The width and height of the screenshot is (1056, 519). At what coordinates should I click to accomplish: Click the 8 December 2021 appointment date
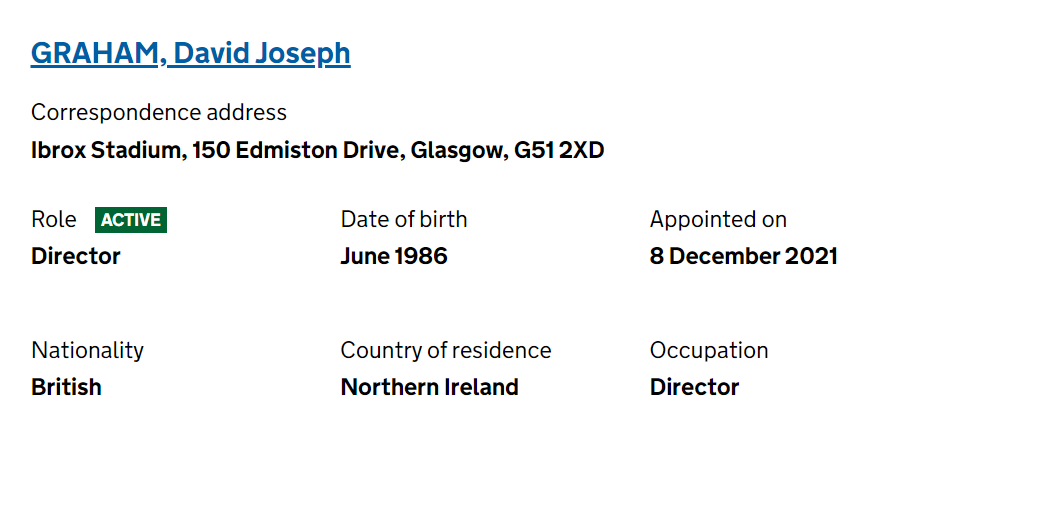point(744,256)
